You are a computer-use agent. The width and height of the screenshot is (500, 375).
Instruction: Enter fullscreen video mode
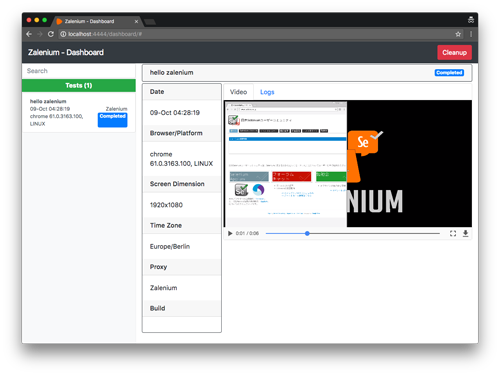(x=453, y=233)
